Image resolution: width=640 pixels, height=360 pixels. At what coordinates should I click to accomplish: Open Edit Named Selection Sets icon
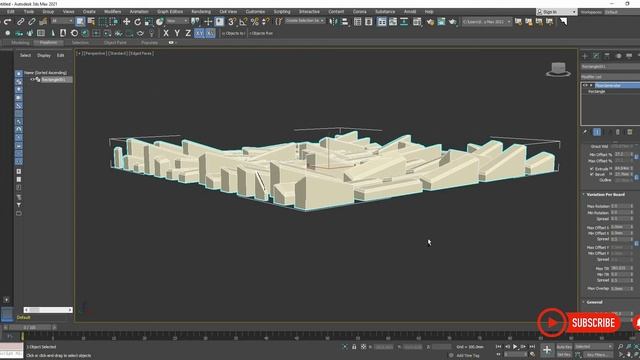click(278, 22)
